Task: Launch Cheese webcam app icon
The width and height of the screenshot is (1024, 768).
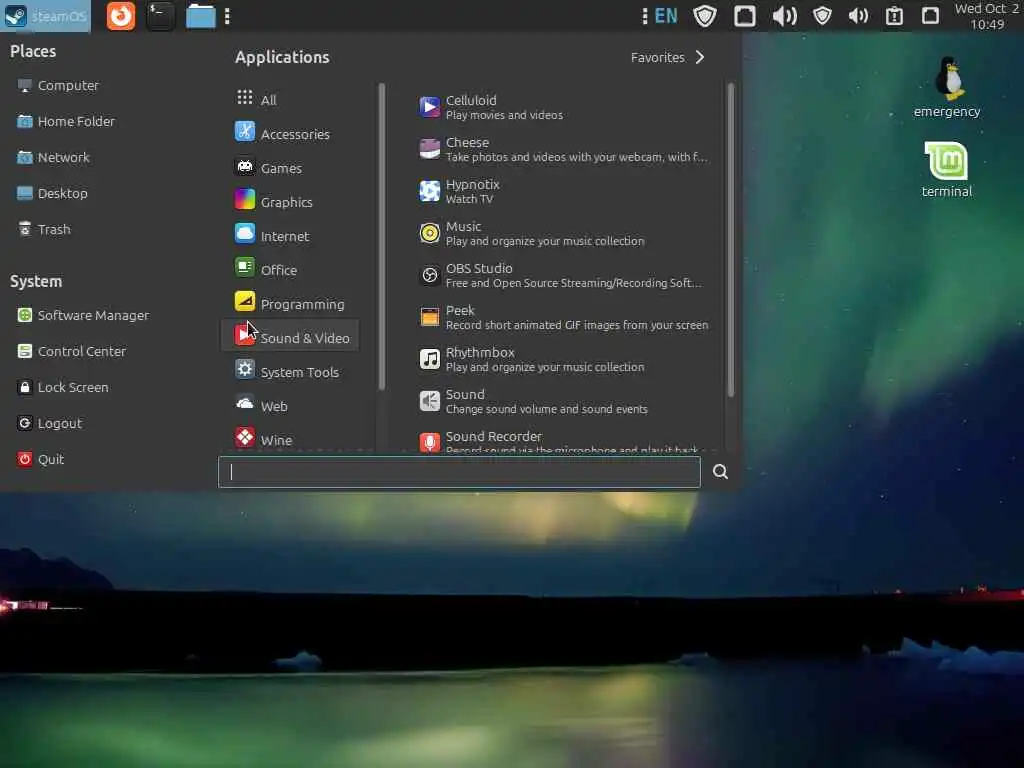Action: coord(429,149)
